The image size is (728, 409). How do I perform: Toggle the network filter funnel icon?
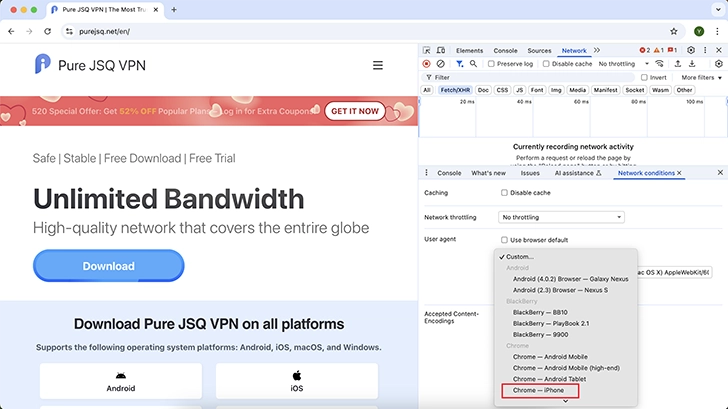click(459, 64)
